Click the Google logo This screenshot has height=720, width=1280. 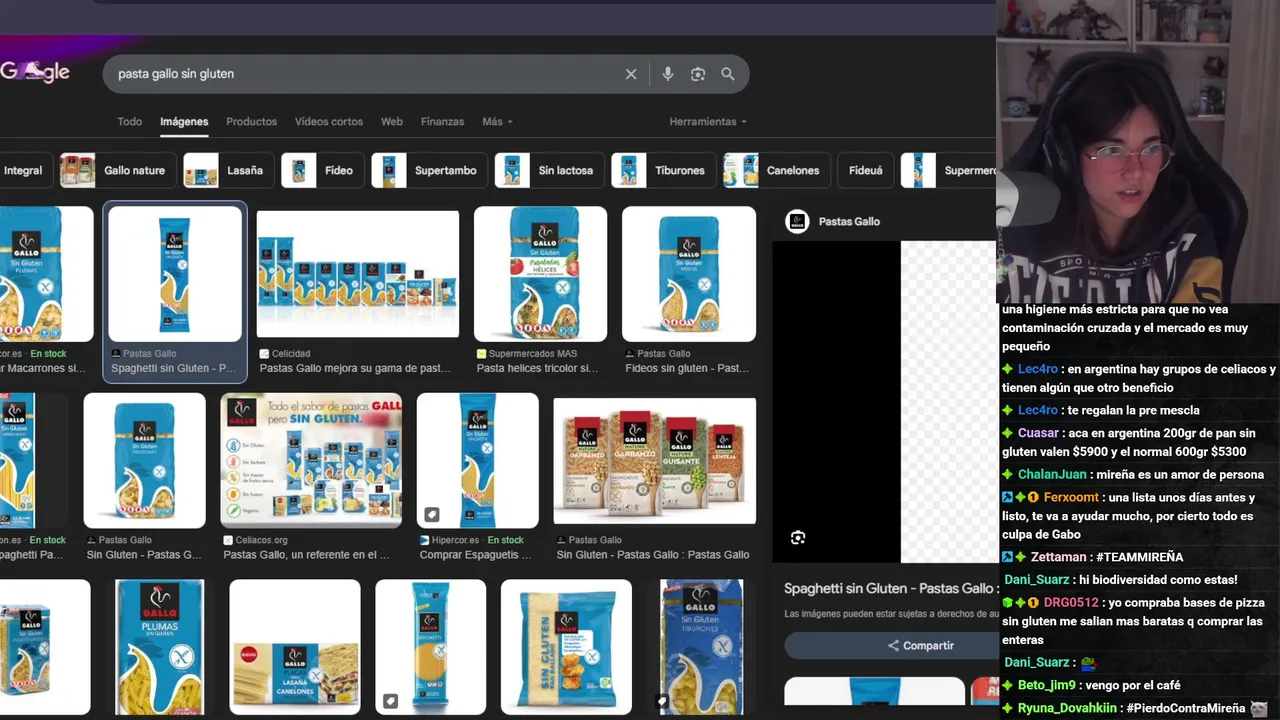(35, 72)
